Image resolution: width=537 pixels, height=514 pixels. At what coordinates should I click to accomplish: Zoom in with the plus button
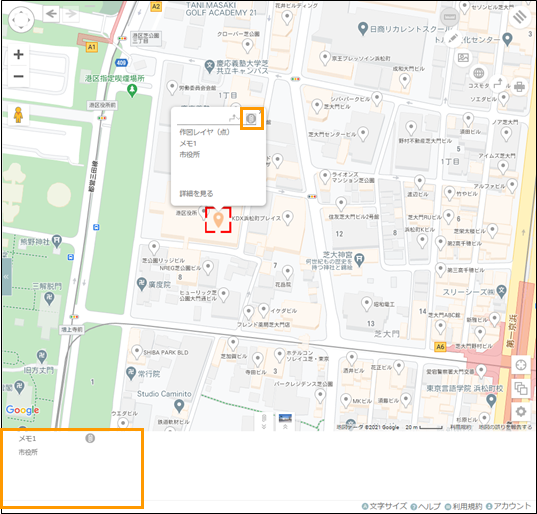[18, 54]
